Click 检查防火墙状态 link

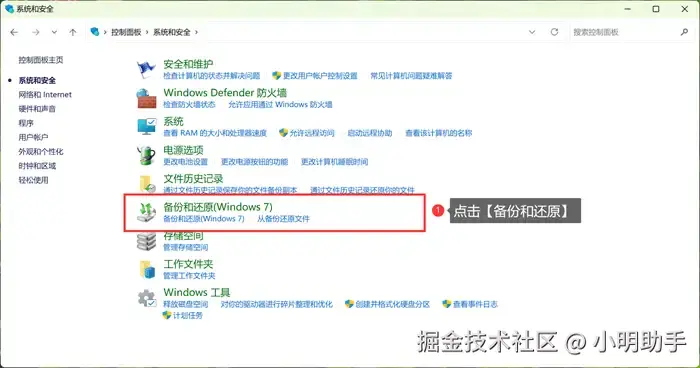189,105
